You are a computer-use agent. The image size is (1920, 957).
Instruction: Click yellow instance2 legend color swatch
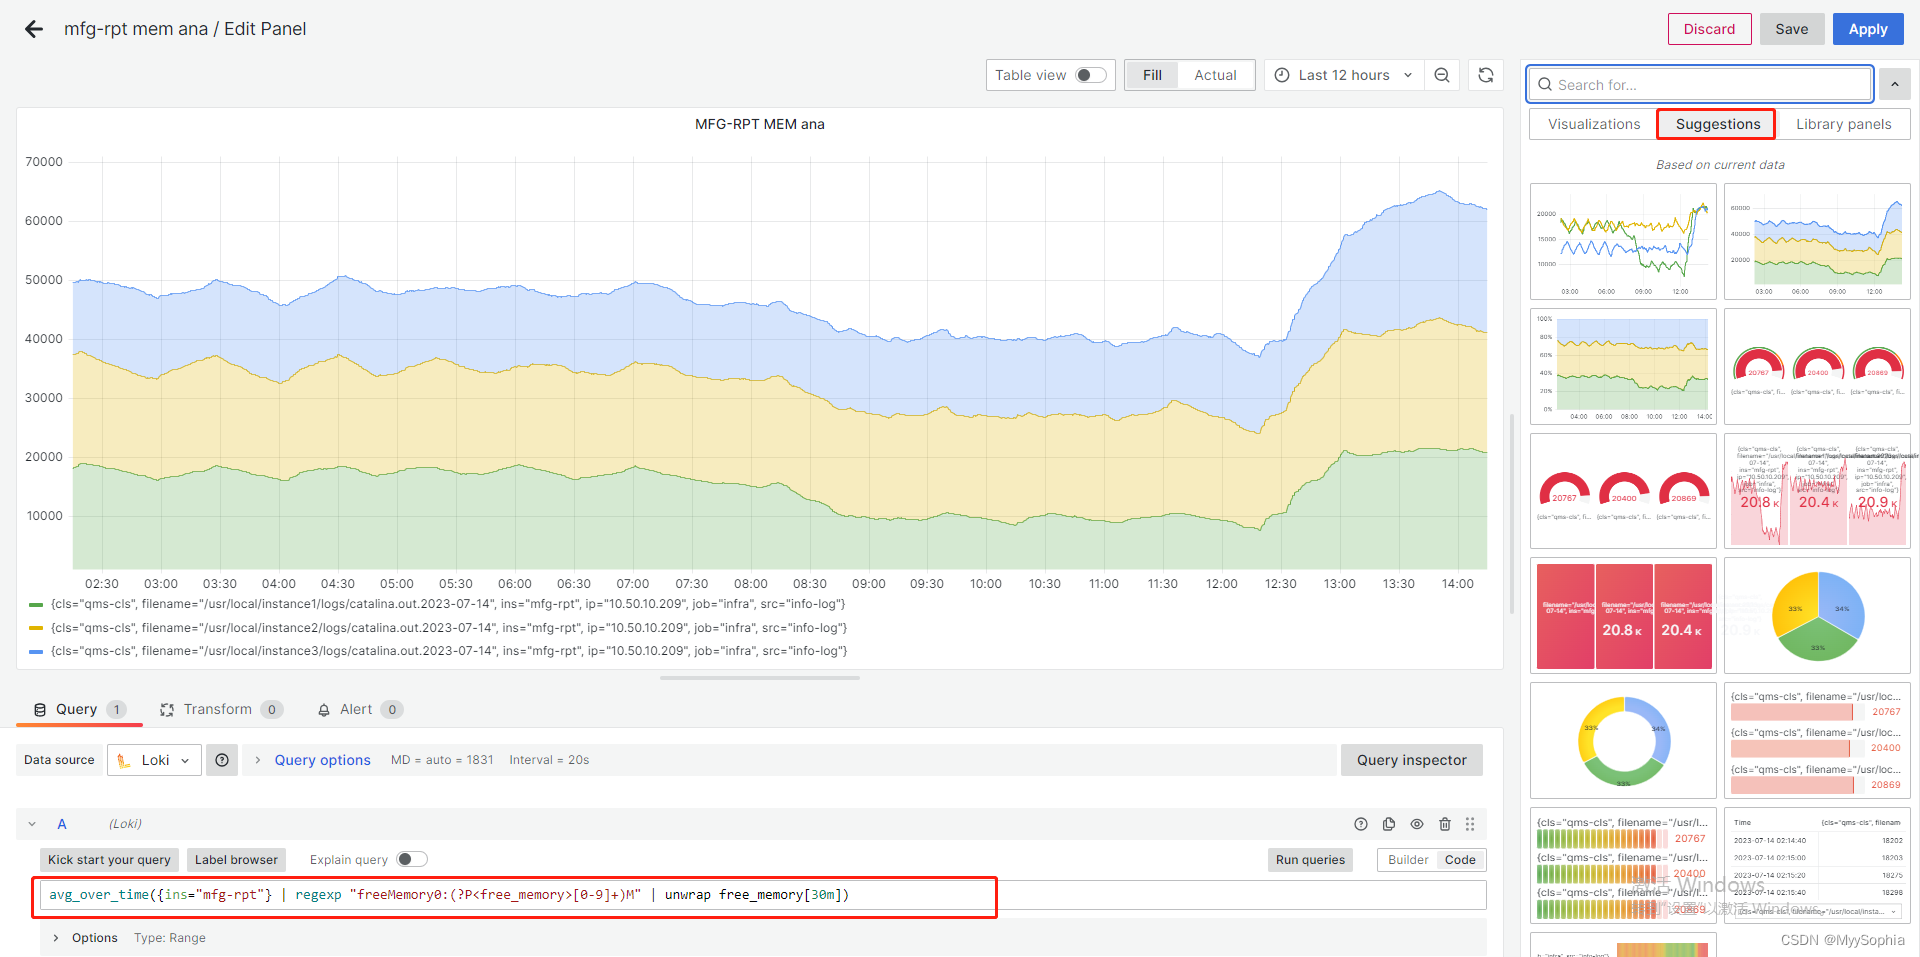click(36, 628)
